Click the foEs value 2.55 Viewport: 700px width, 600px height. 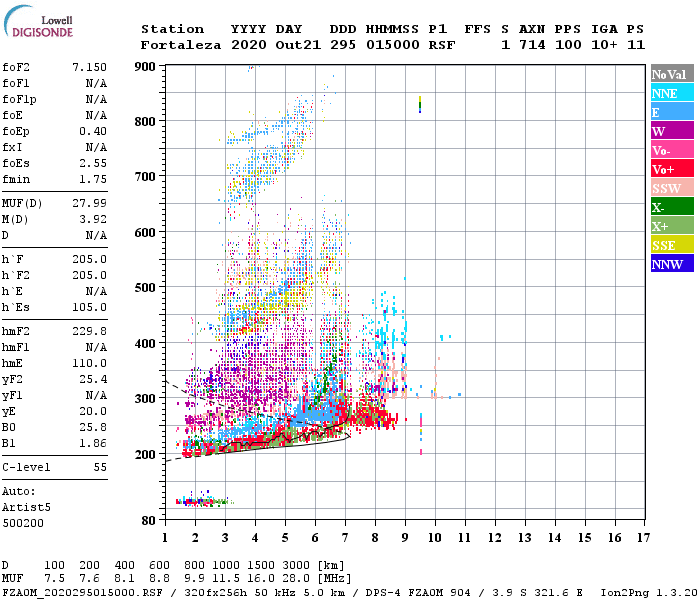93,163
